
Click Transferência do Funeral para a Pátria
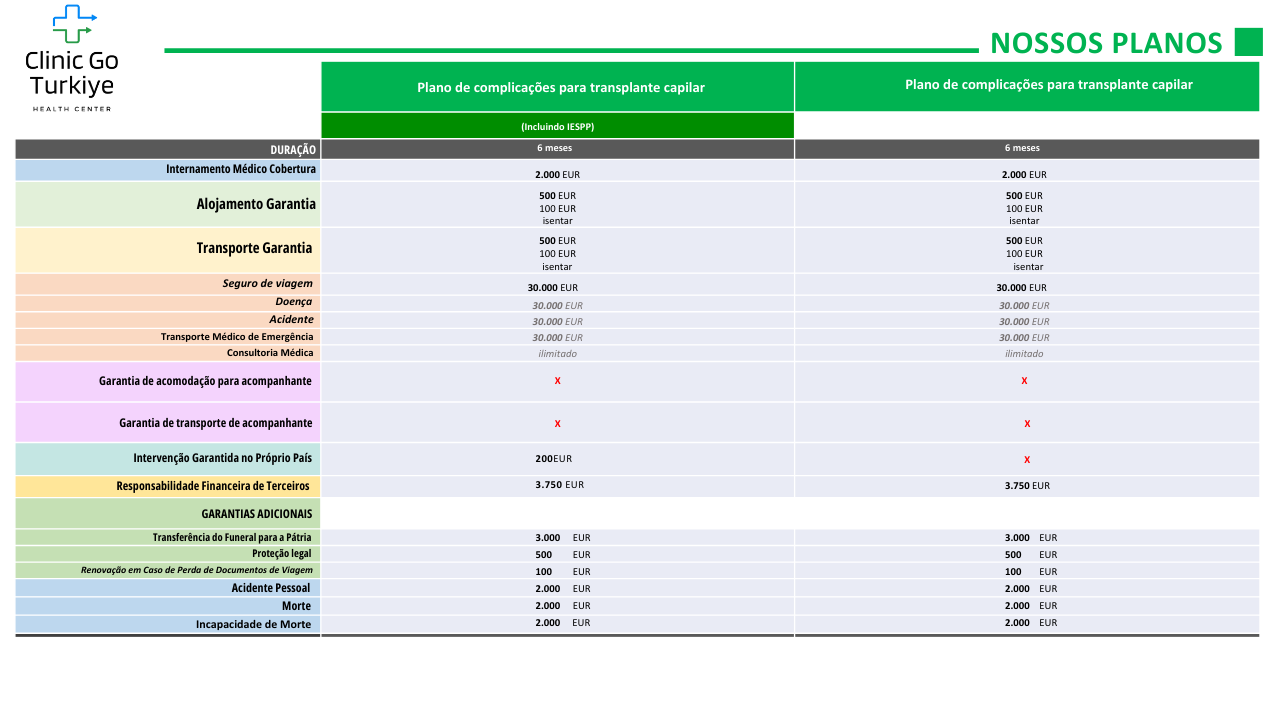click(232, 538)
